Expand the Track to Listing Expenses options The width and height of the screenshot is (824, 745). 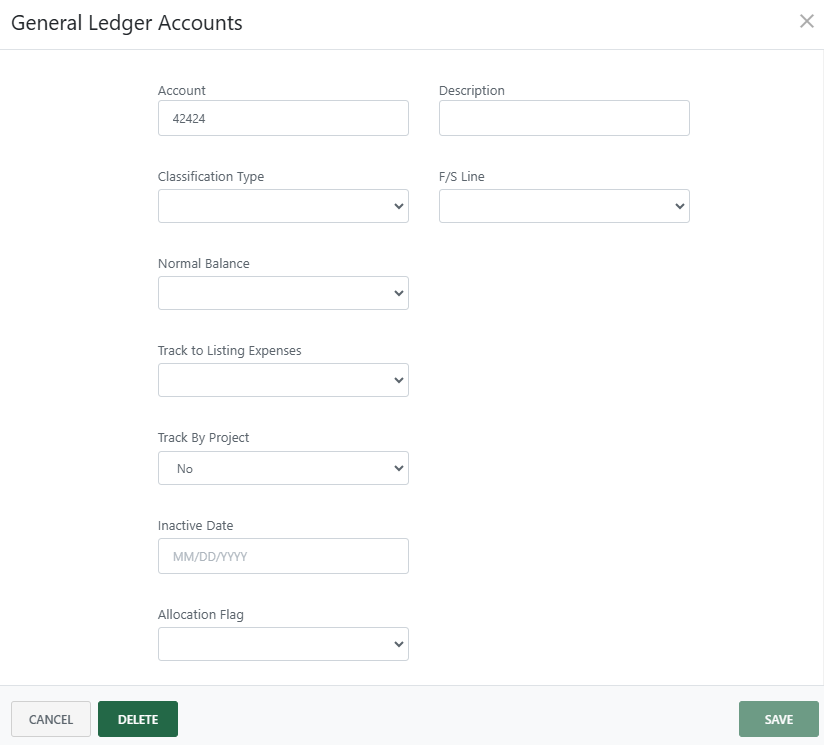point(283,380)
